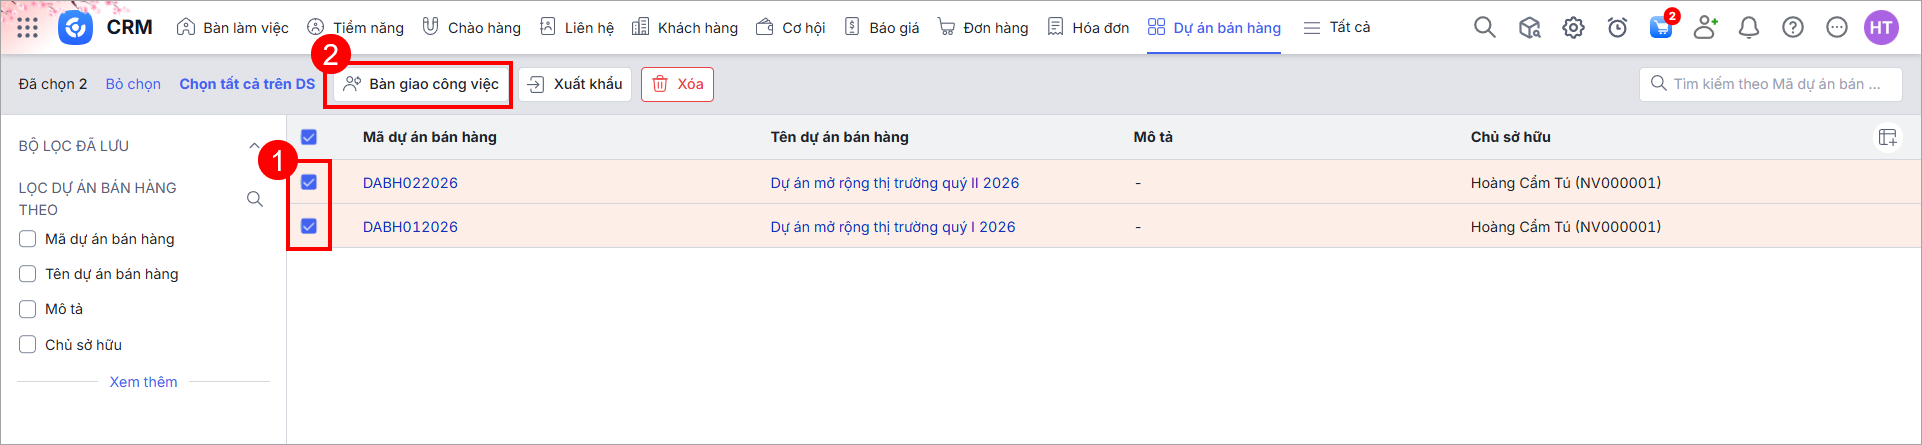Expand filters with Xem thêm
This screenshot has height=445, width=1922.
point(143,382)
